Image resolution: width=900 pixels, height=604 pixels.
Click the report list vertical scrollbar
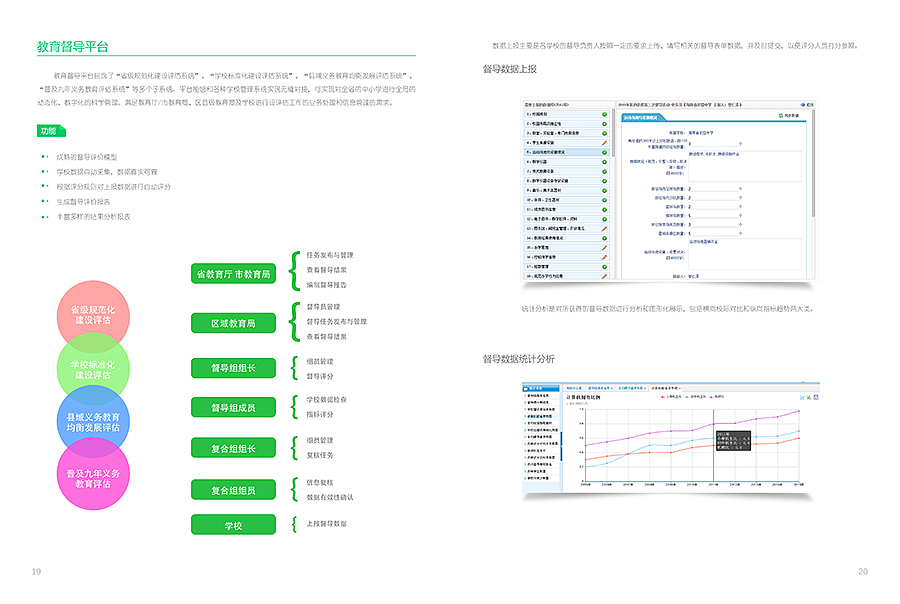tap(614, 132)
